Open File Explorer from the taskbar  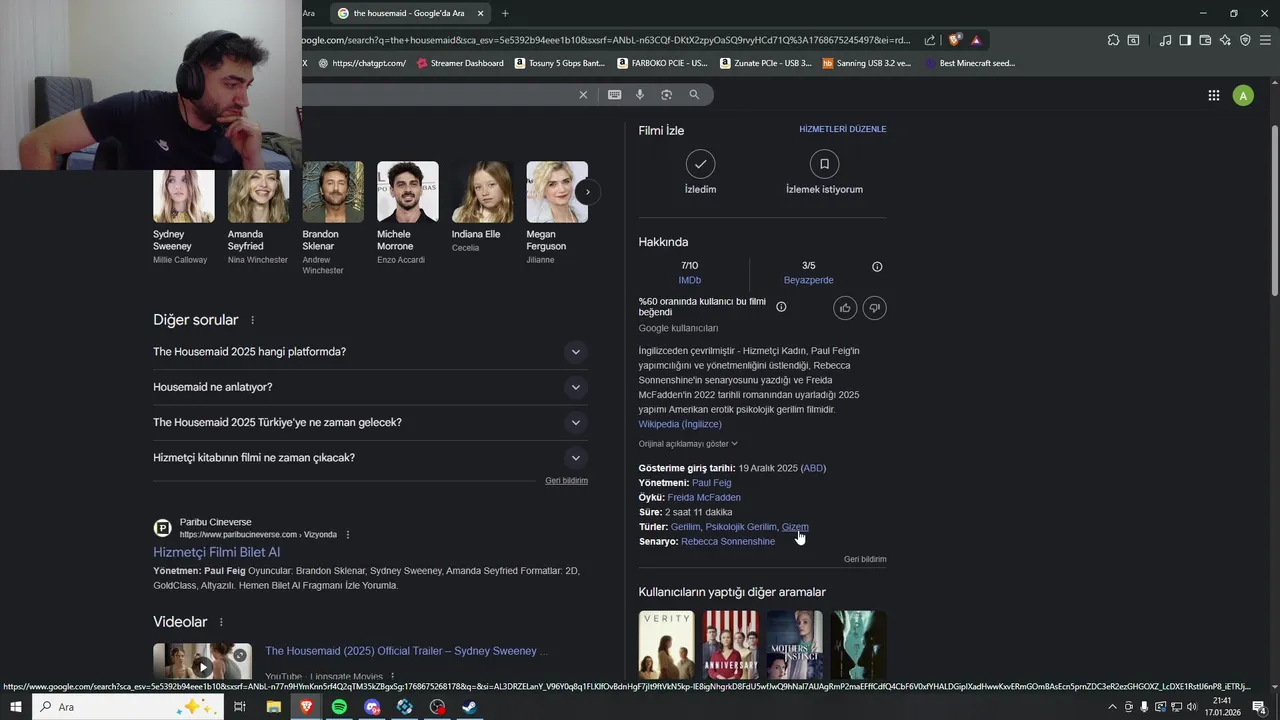[x=274, y=707]
